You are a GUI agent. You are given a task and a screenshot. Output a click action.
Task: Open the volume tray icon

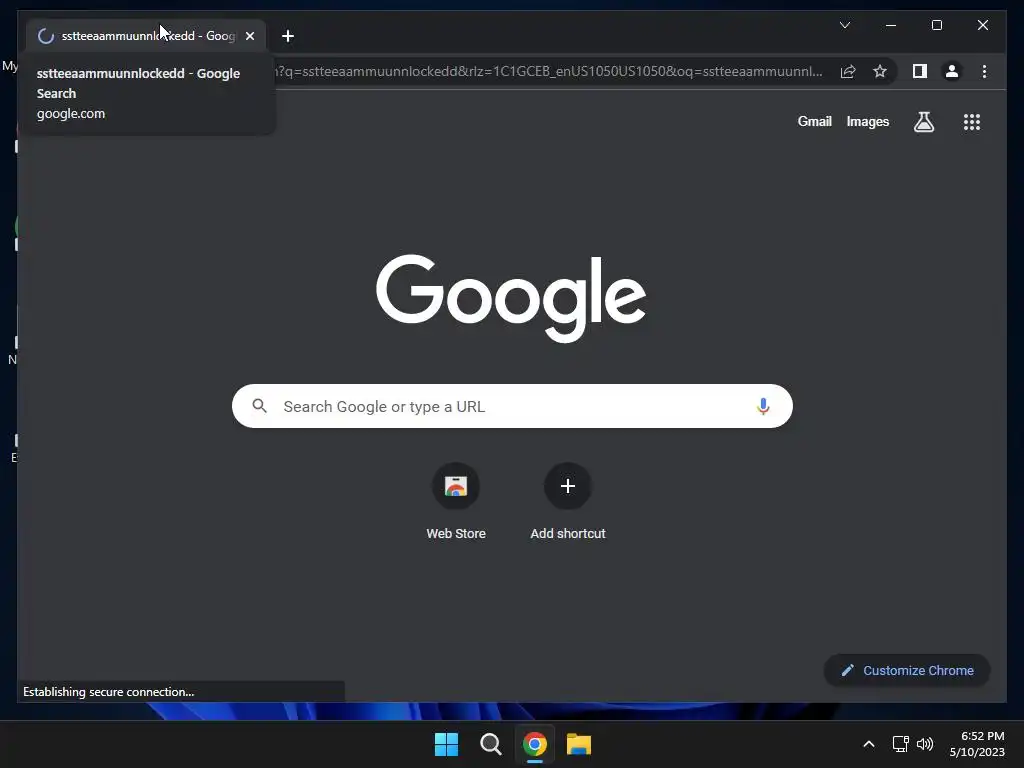coord(925,744)
